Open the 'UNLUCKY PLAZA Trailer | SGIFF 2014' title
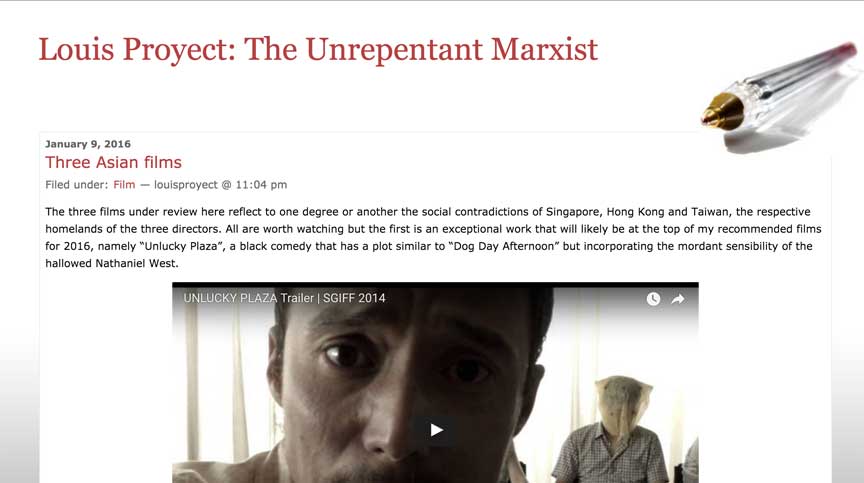 tap(284, 298)
